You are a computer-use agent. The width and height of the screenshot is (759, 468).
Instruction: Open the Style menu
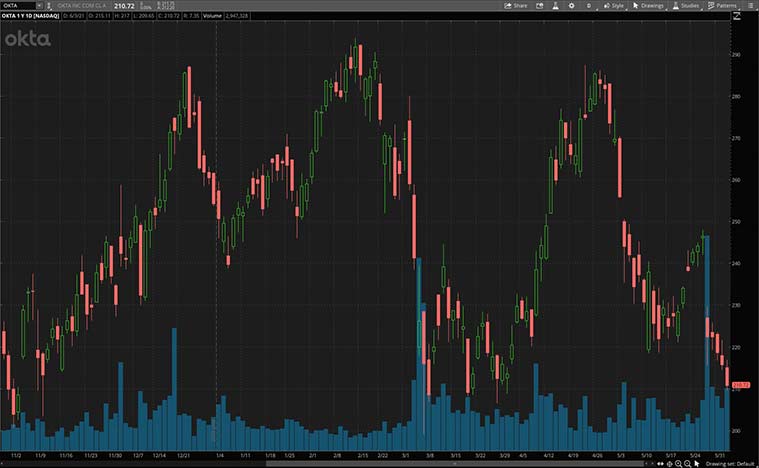614,6
